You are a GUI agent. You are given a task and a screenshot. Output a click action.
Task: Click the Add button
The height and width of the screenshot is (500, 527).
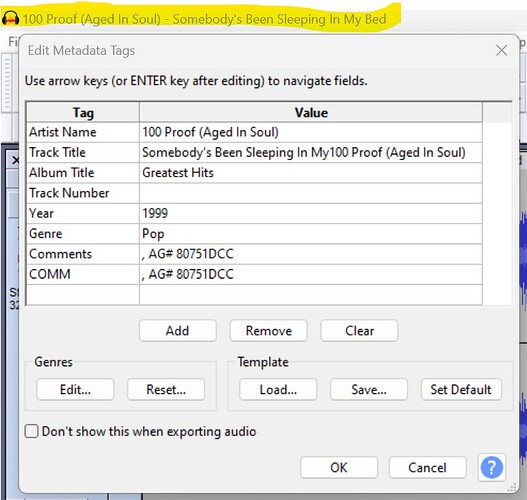click(x=178, y=331)
